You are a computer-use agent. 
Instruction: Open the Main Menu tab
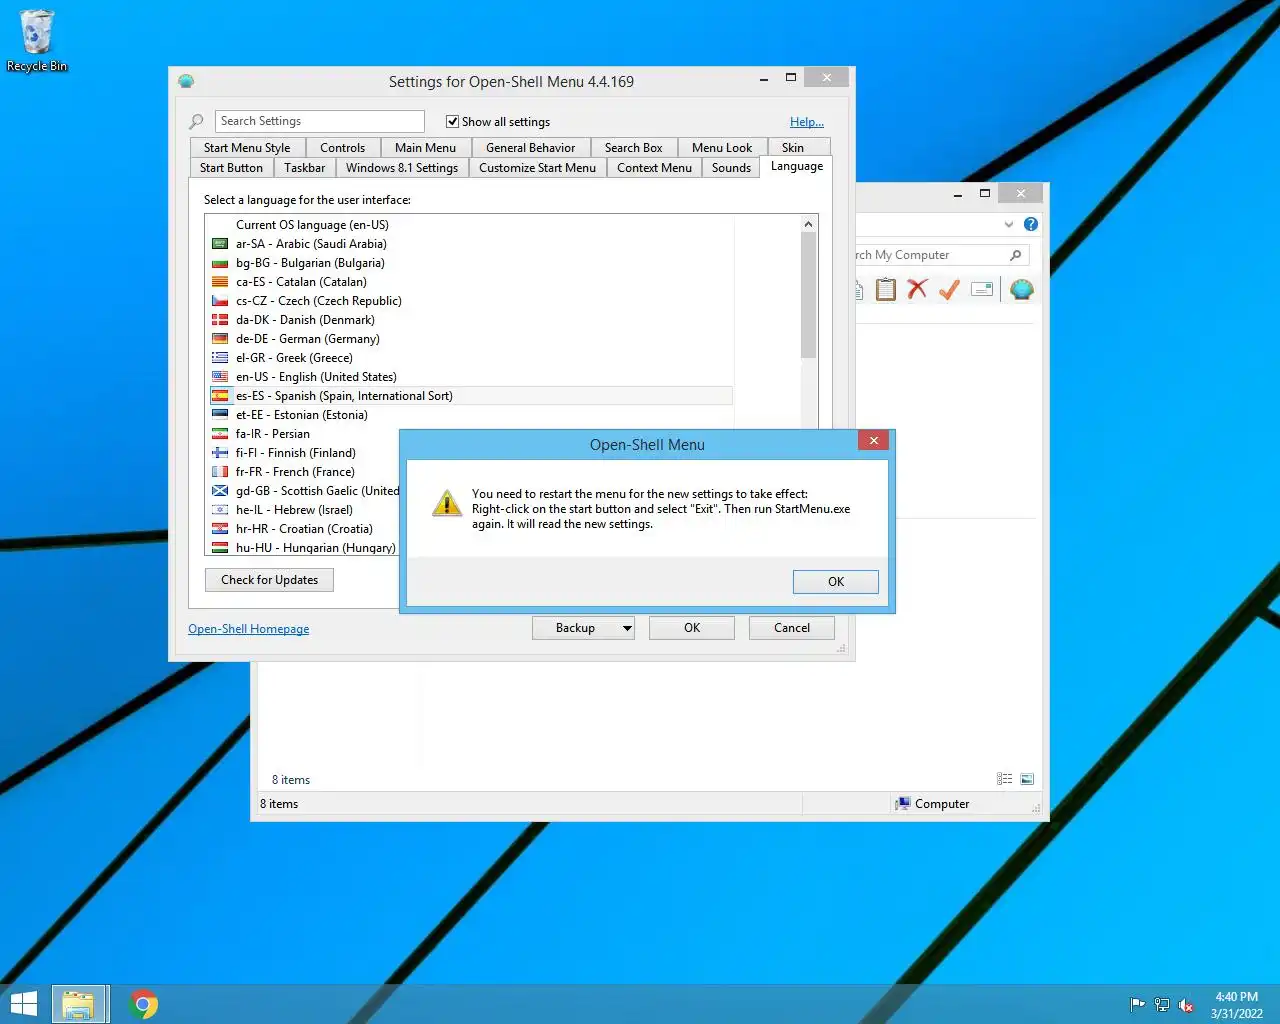pos(425,148)
